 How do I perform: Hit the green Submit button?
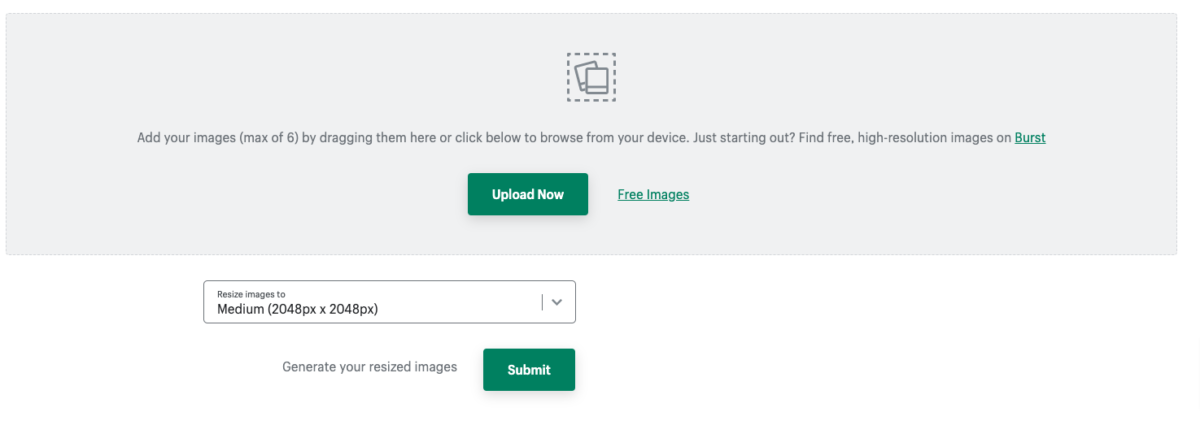pos(529,370)
